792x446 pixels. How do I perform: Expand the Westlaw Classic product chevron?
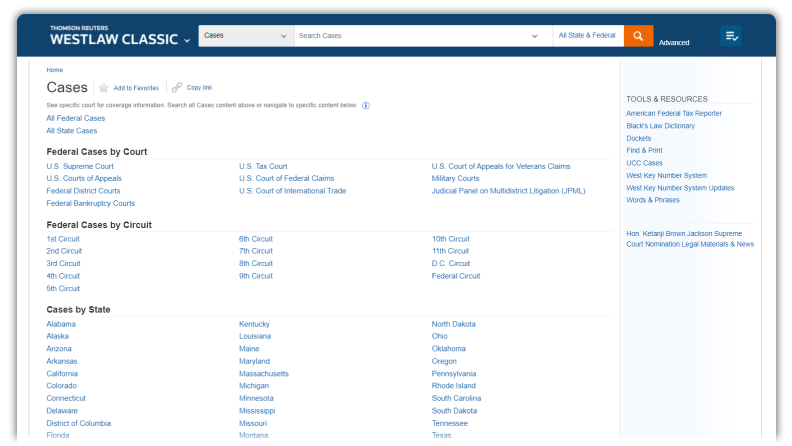click(x=187, y=40)
